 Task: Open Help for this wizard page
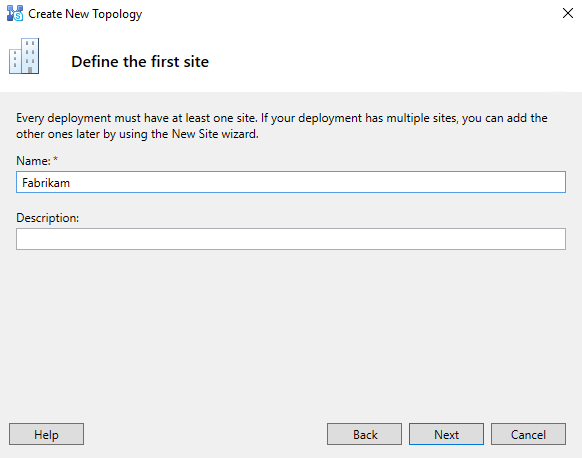46,434
